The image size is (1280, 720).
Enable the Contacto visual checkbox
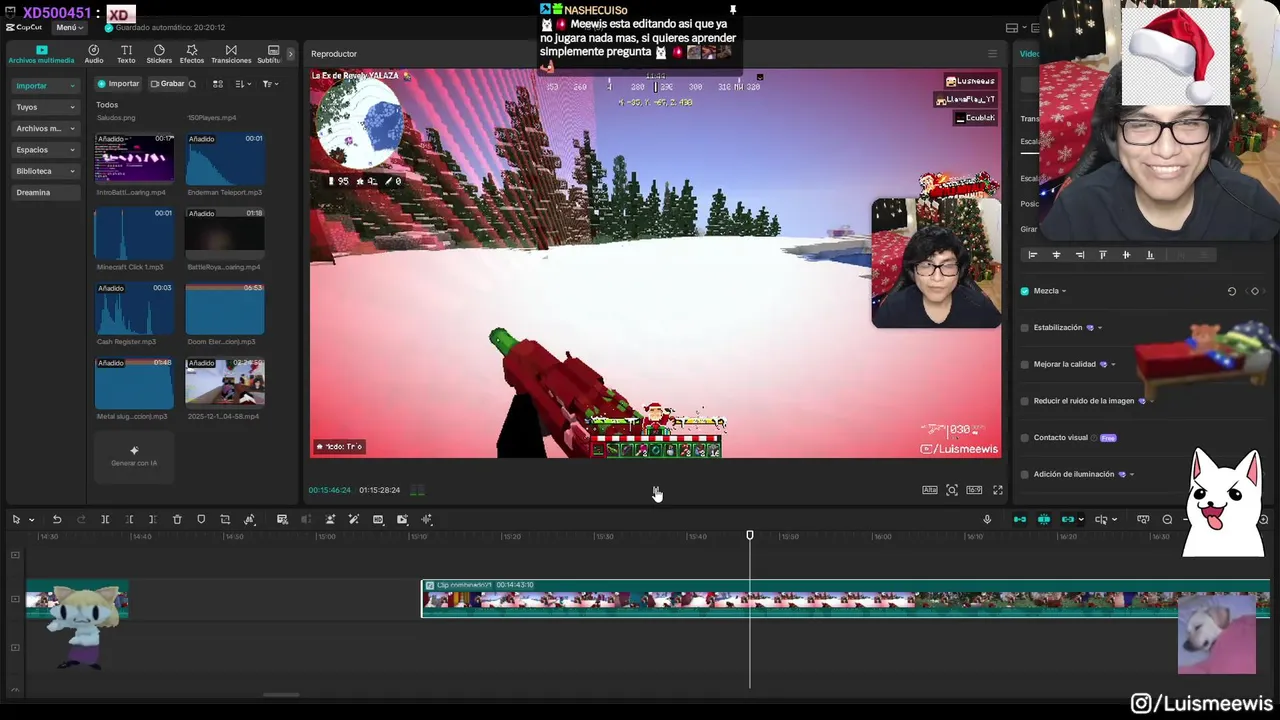(1024, 438)
